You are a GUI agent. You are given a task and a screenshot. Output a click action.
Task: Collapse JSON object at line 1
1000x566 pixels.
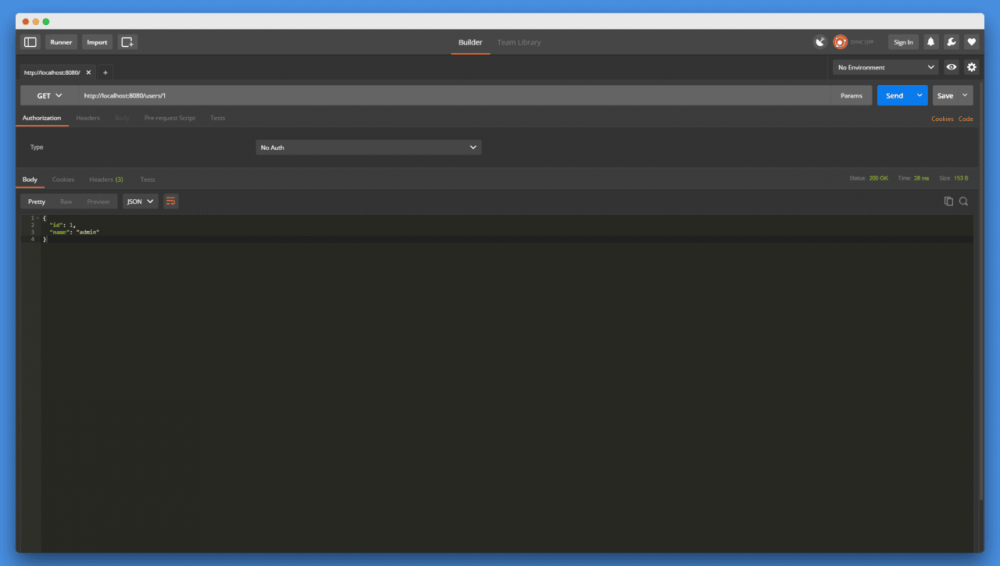[38, 218]
